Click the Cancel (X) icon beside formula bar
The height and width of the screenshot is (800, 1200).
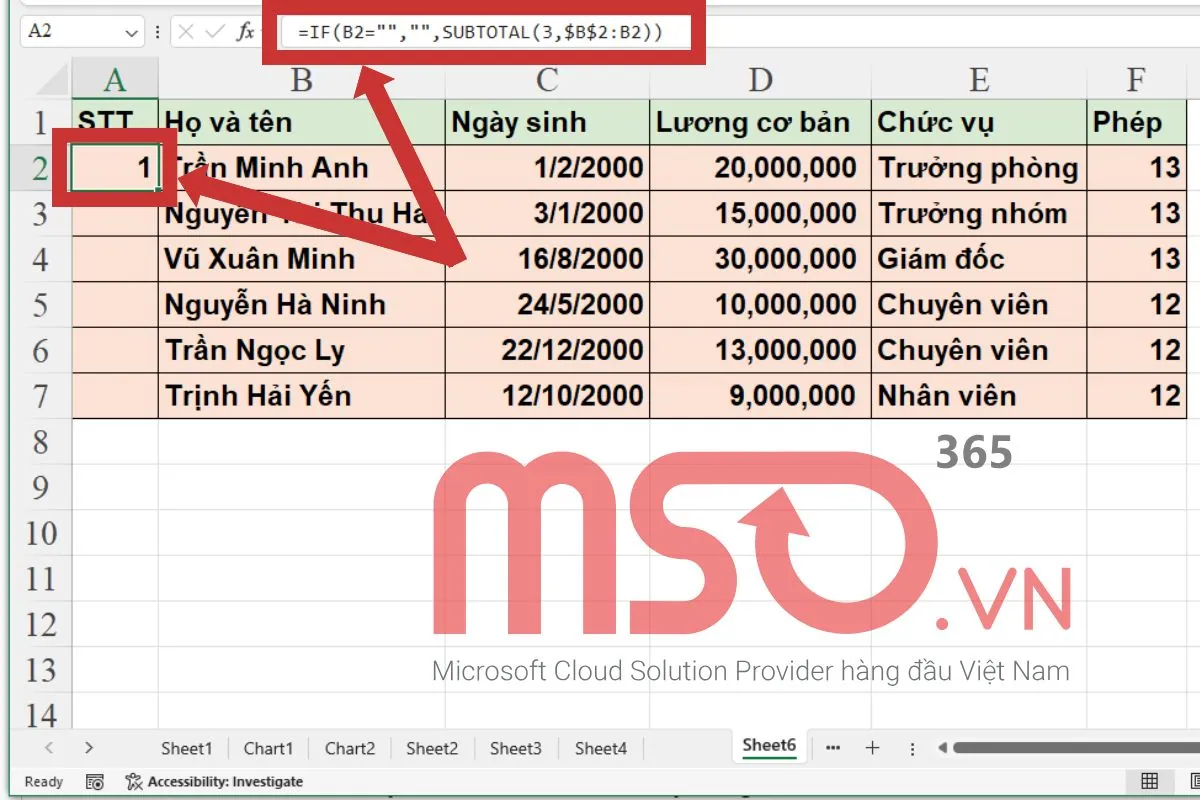(185, 31)
